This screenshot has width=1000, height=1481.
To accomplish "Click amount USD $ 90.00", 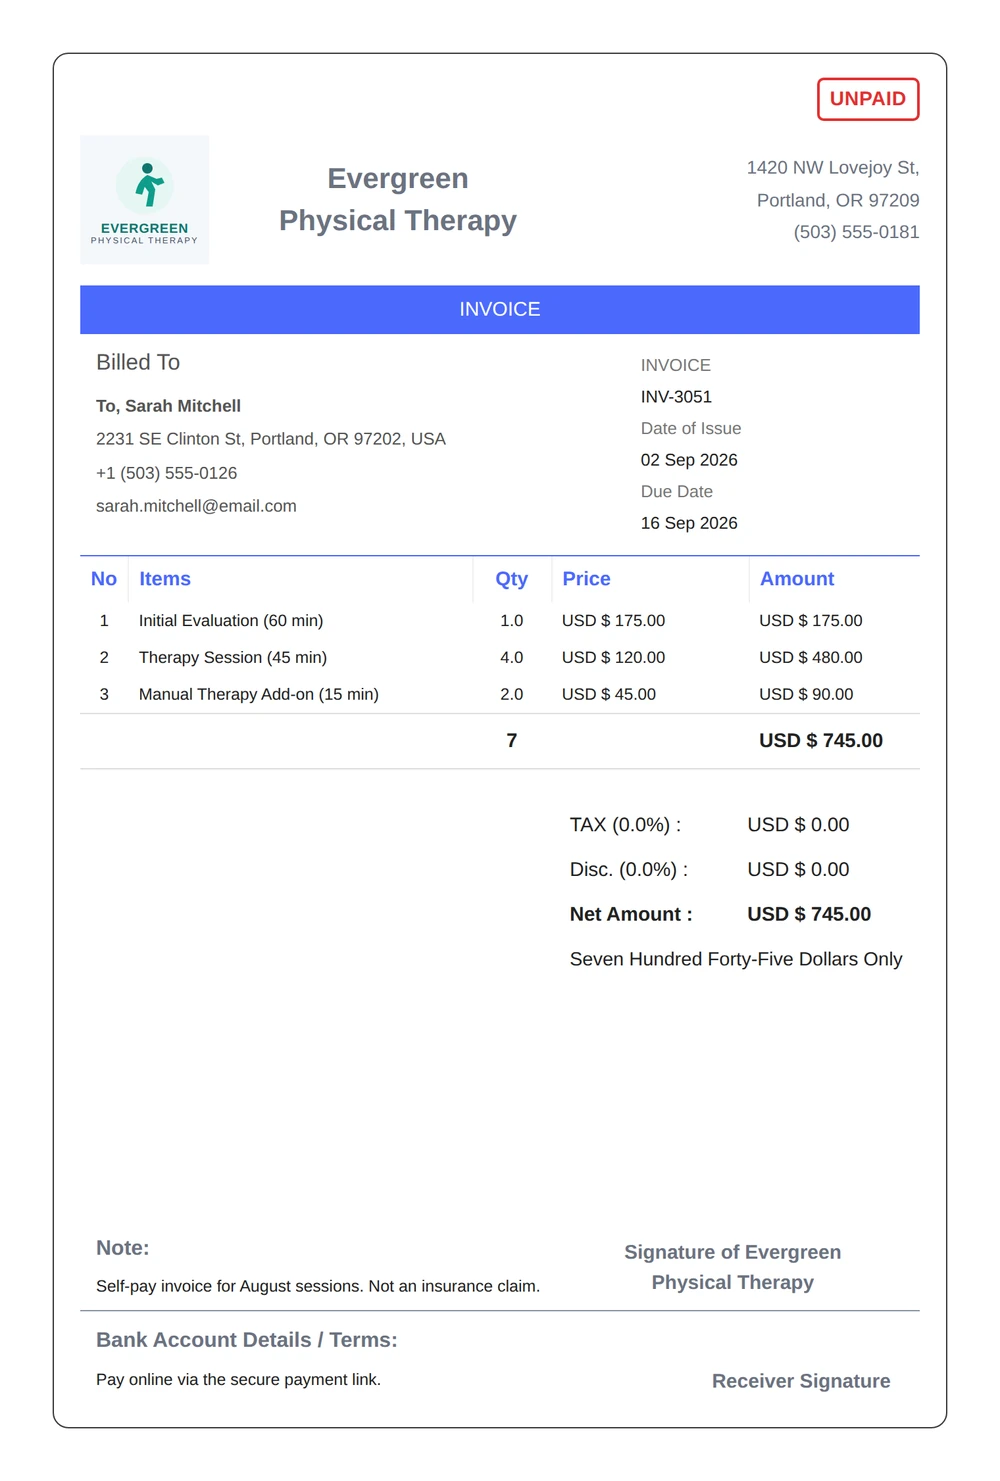I will [x=806, y=695].
